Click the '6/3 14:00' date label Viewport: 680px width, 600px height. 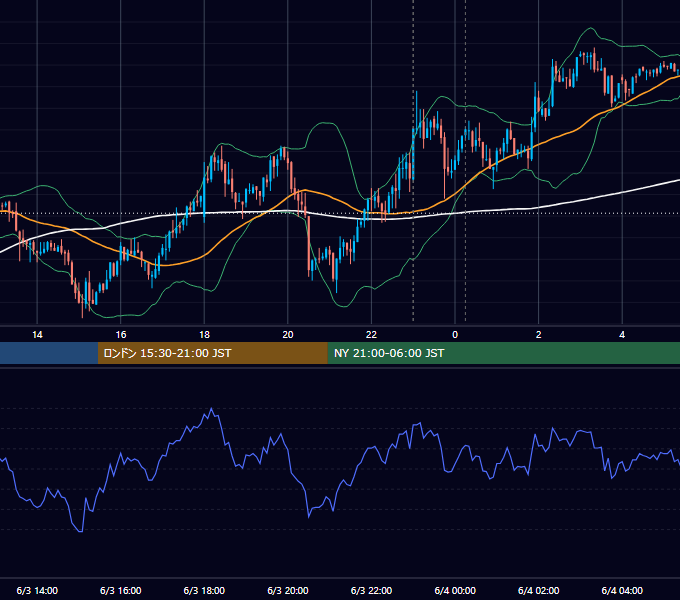(37, 590)
